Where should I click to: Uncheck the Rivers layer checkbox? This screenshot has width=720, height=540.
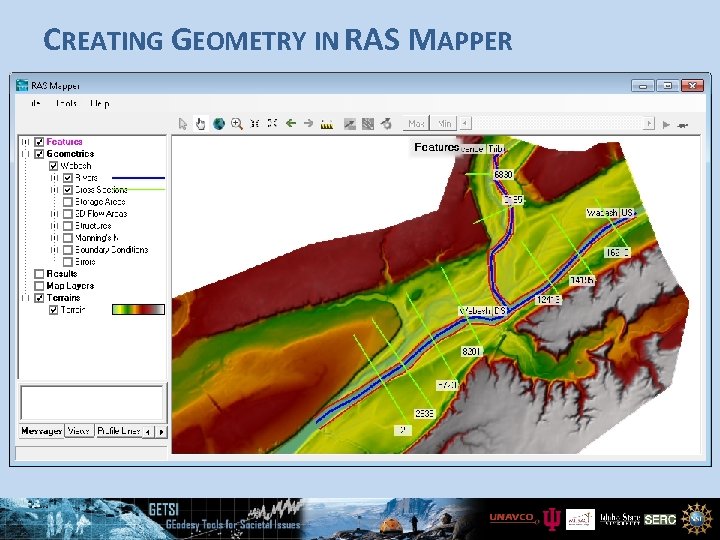click(x=68, y=178)
